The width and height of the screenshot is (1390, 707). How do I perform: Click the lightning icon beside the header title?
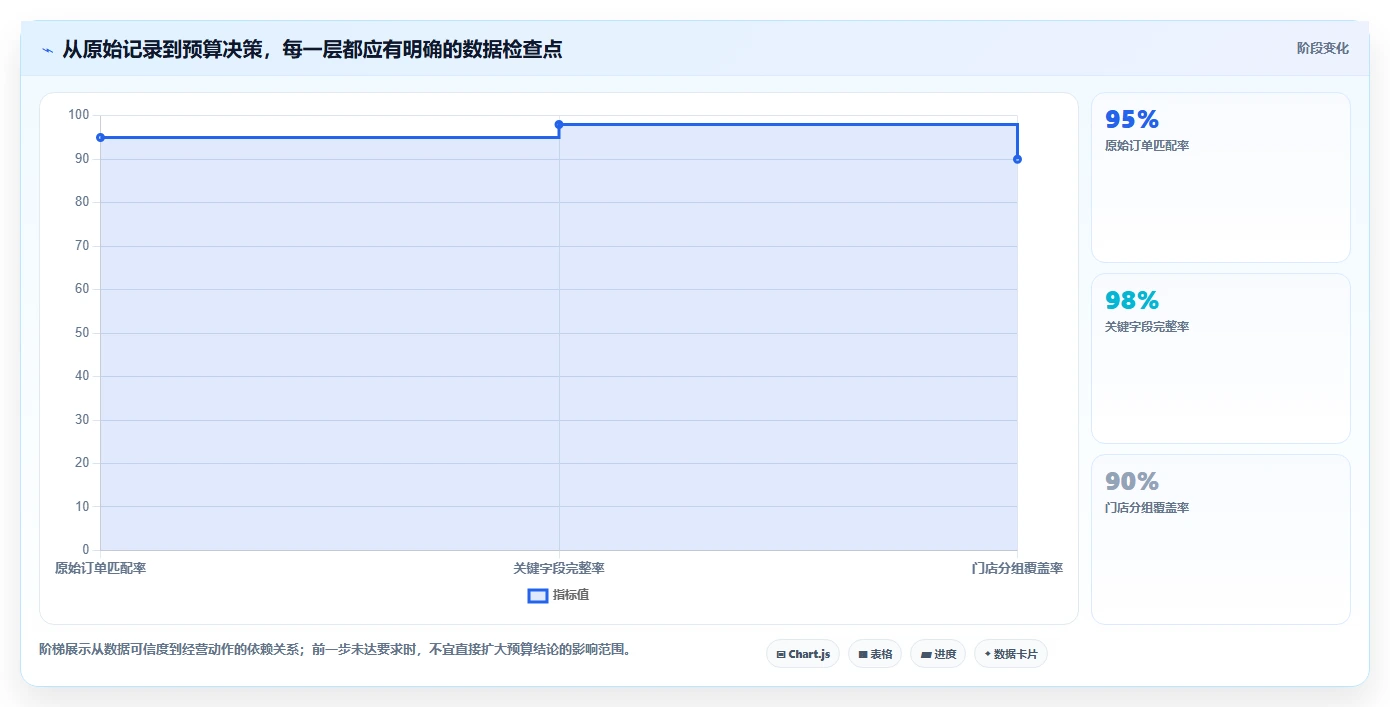(47, 50)
